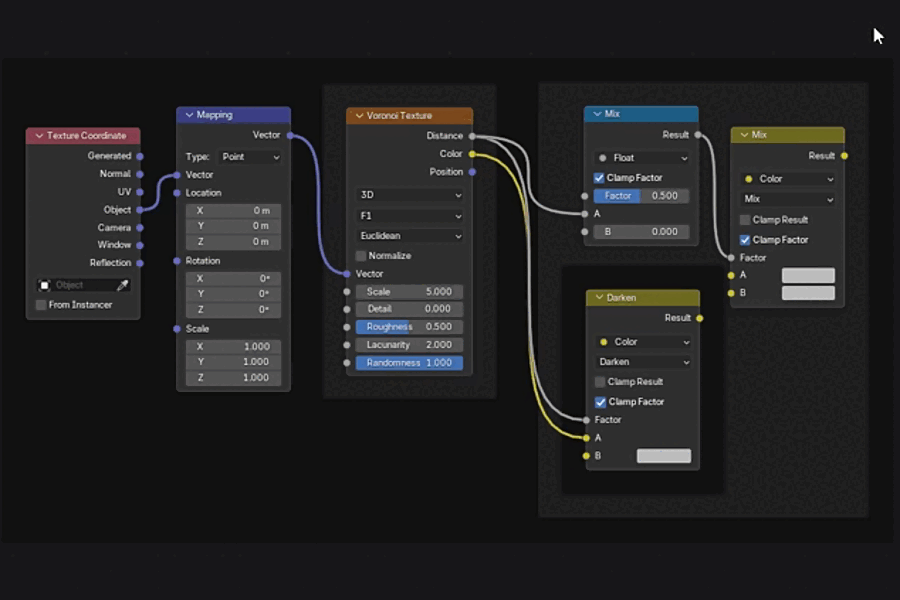Click the object field icon in Texture Coordinate
Image resolution: width=900 pixels, height=600 pixels.
point(44,285)
